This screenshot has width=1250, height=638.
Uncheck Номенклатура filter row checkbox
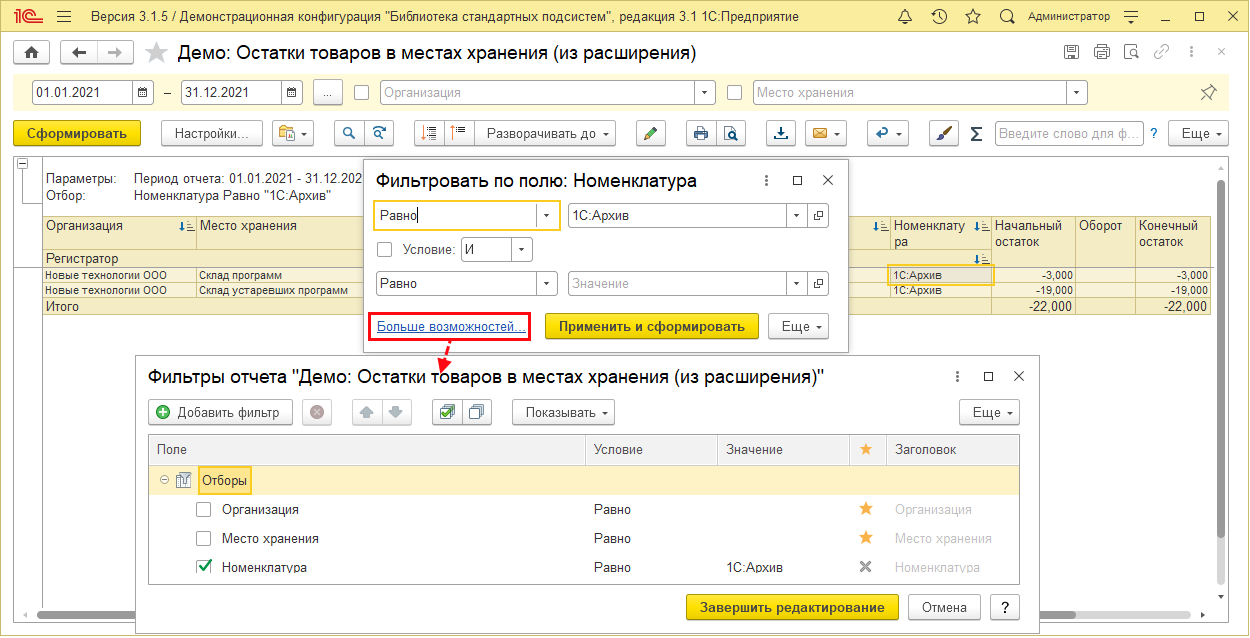204,567
